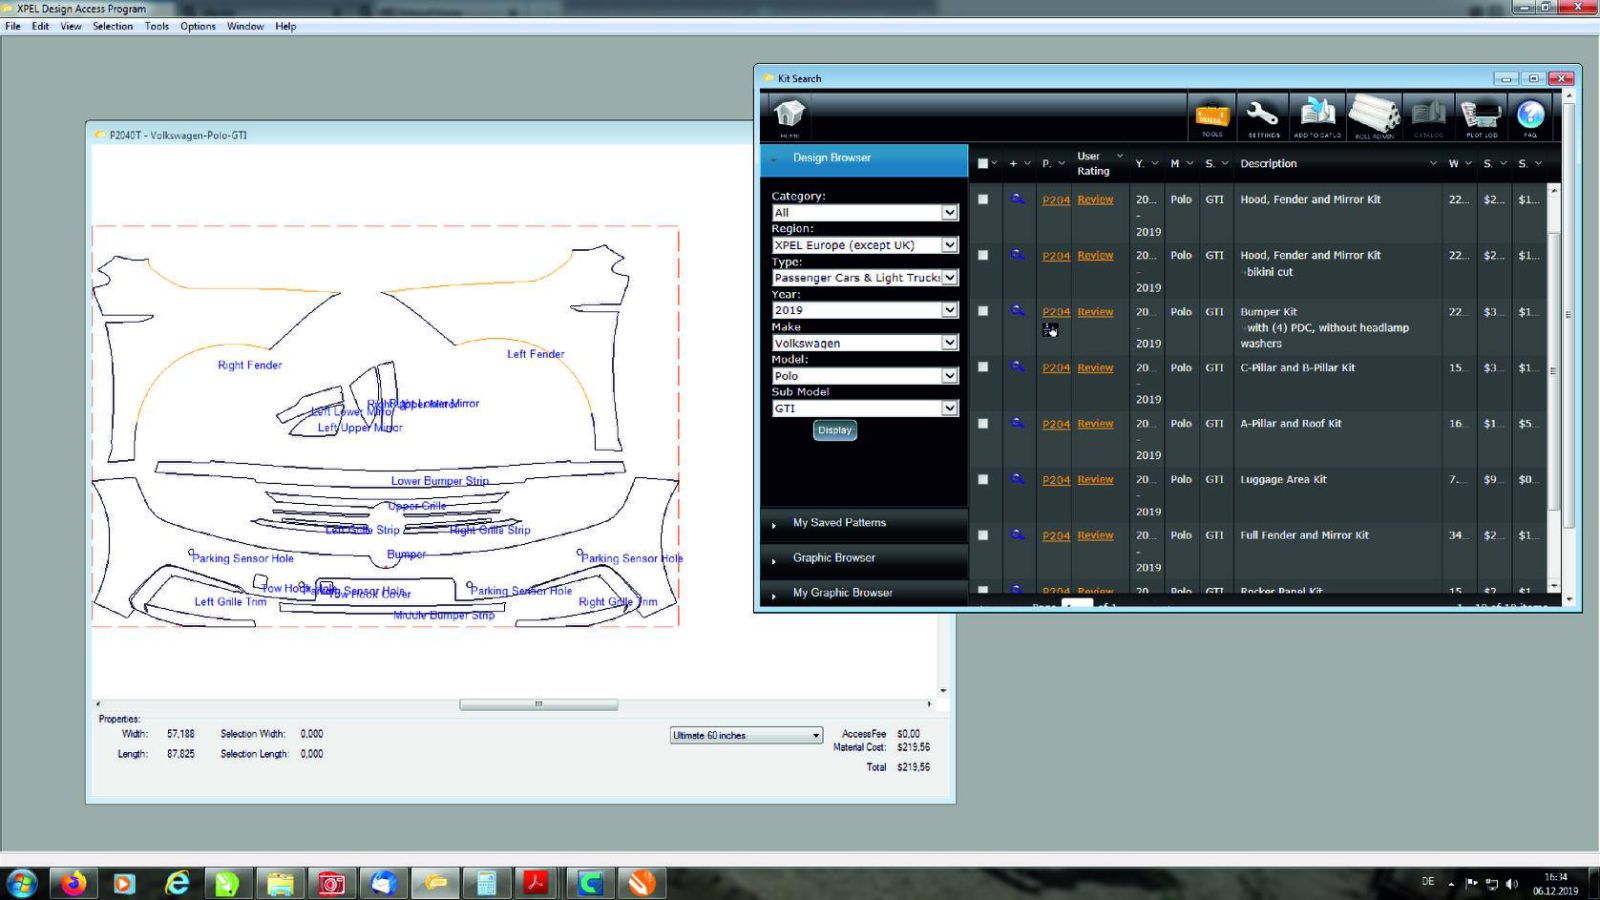Click magnifier preview icon for Luggage Area Kit
Image resolution: width=1600 pixels, height=900 pixels.
tap(1017, 479)
